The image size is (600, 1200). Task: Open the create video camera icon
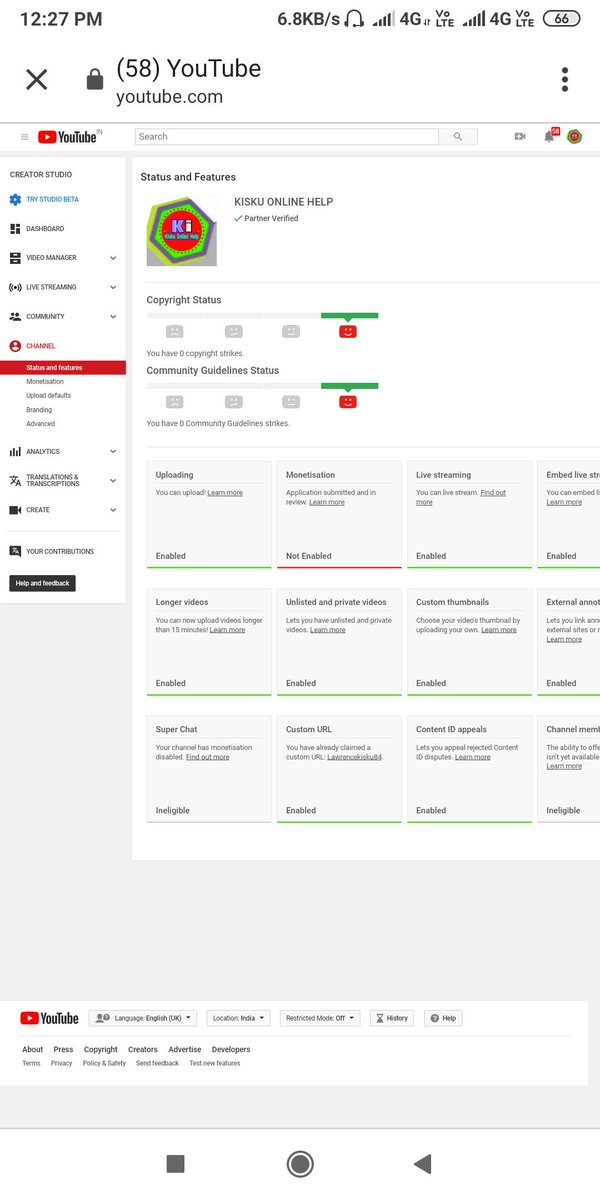[x=520, y=137]
